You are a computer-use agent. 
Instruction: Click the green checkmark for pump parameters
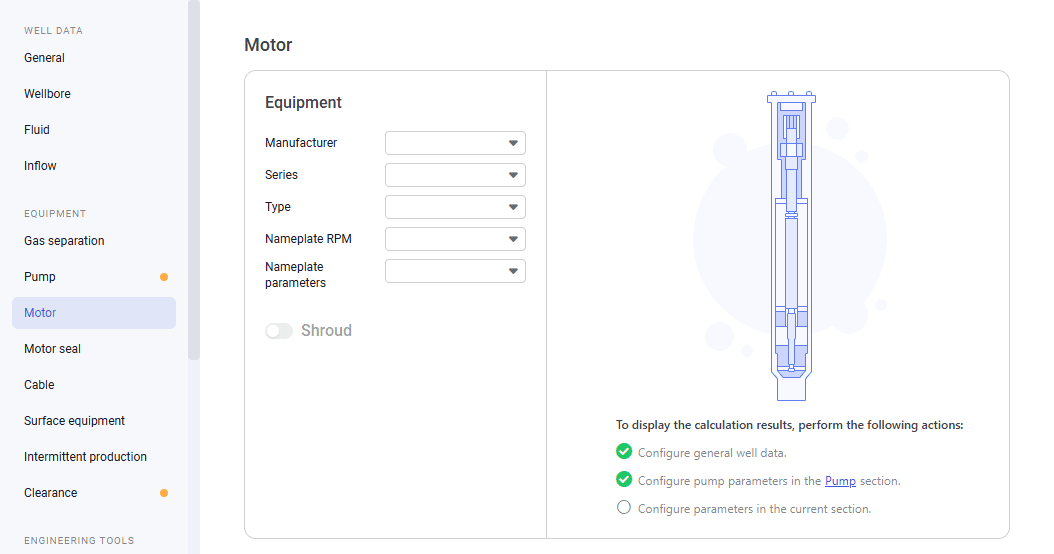click(624, 479)
